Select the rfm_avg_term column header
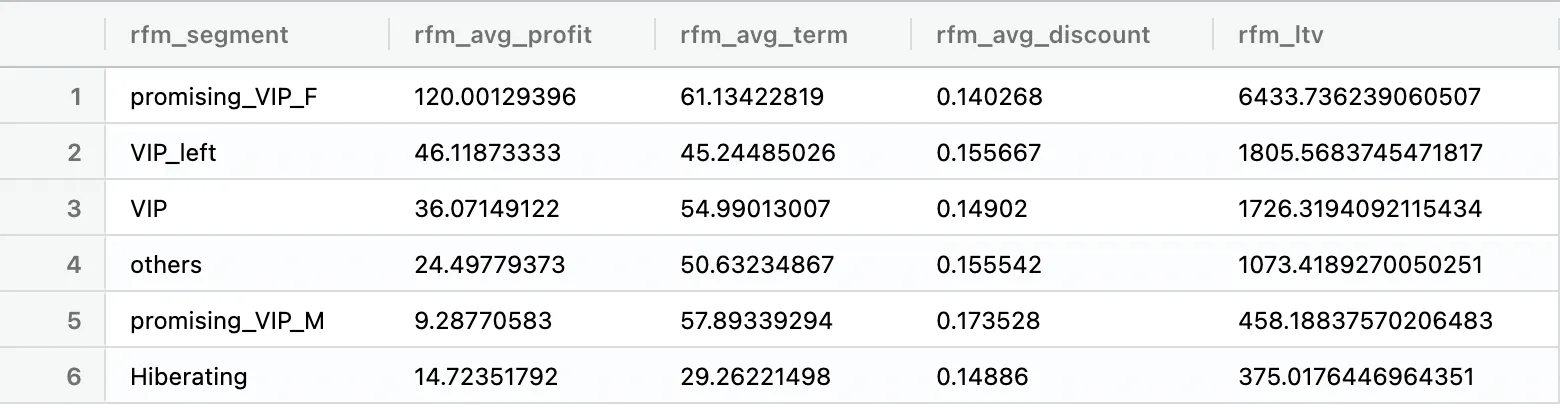 tap(764, 35)
